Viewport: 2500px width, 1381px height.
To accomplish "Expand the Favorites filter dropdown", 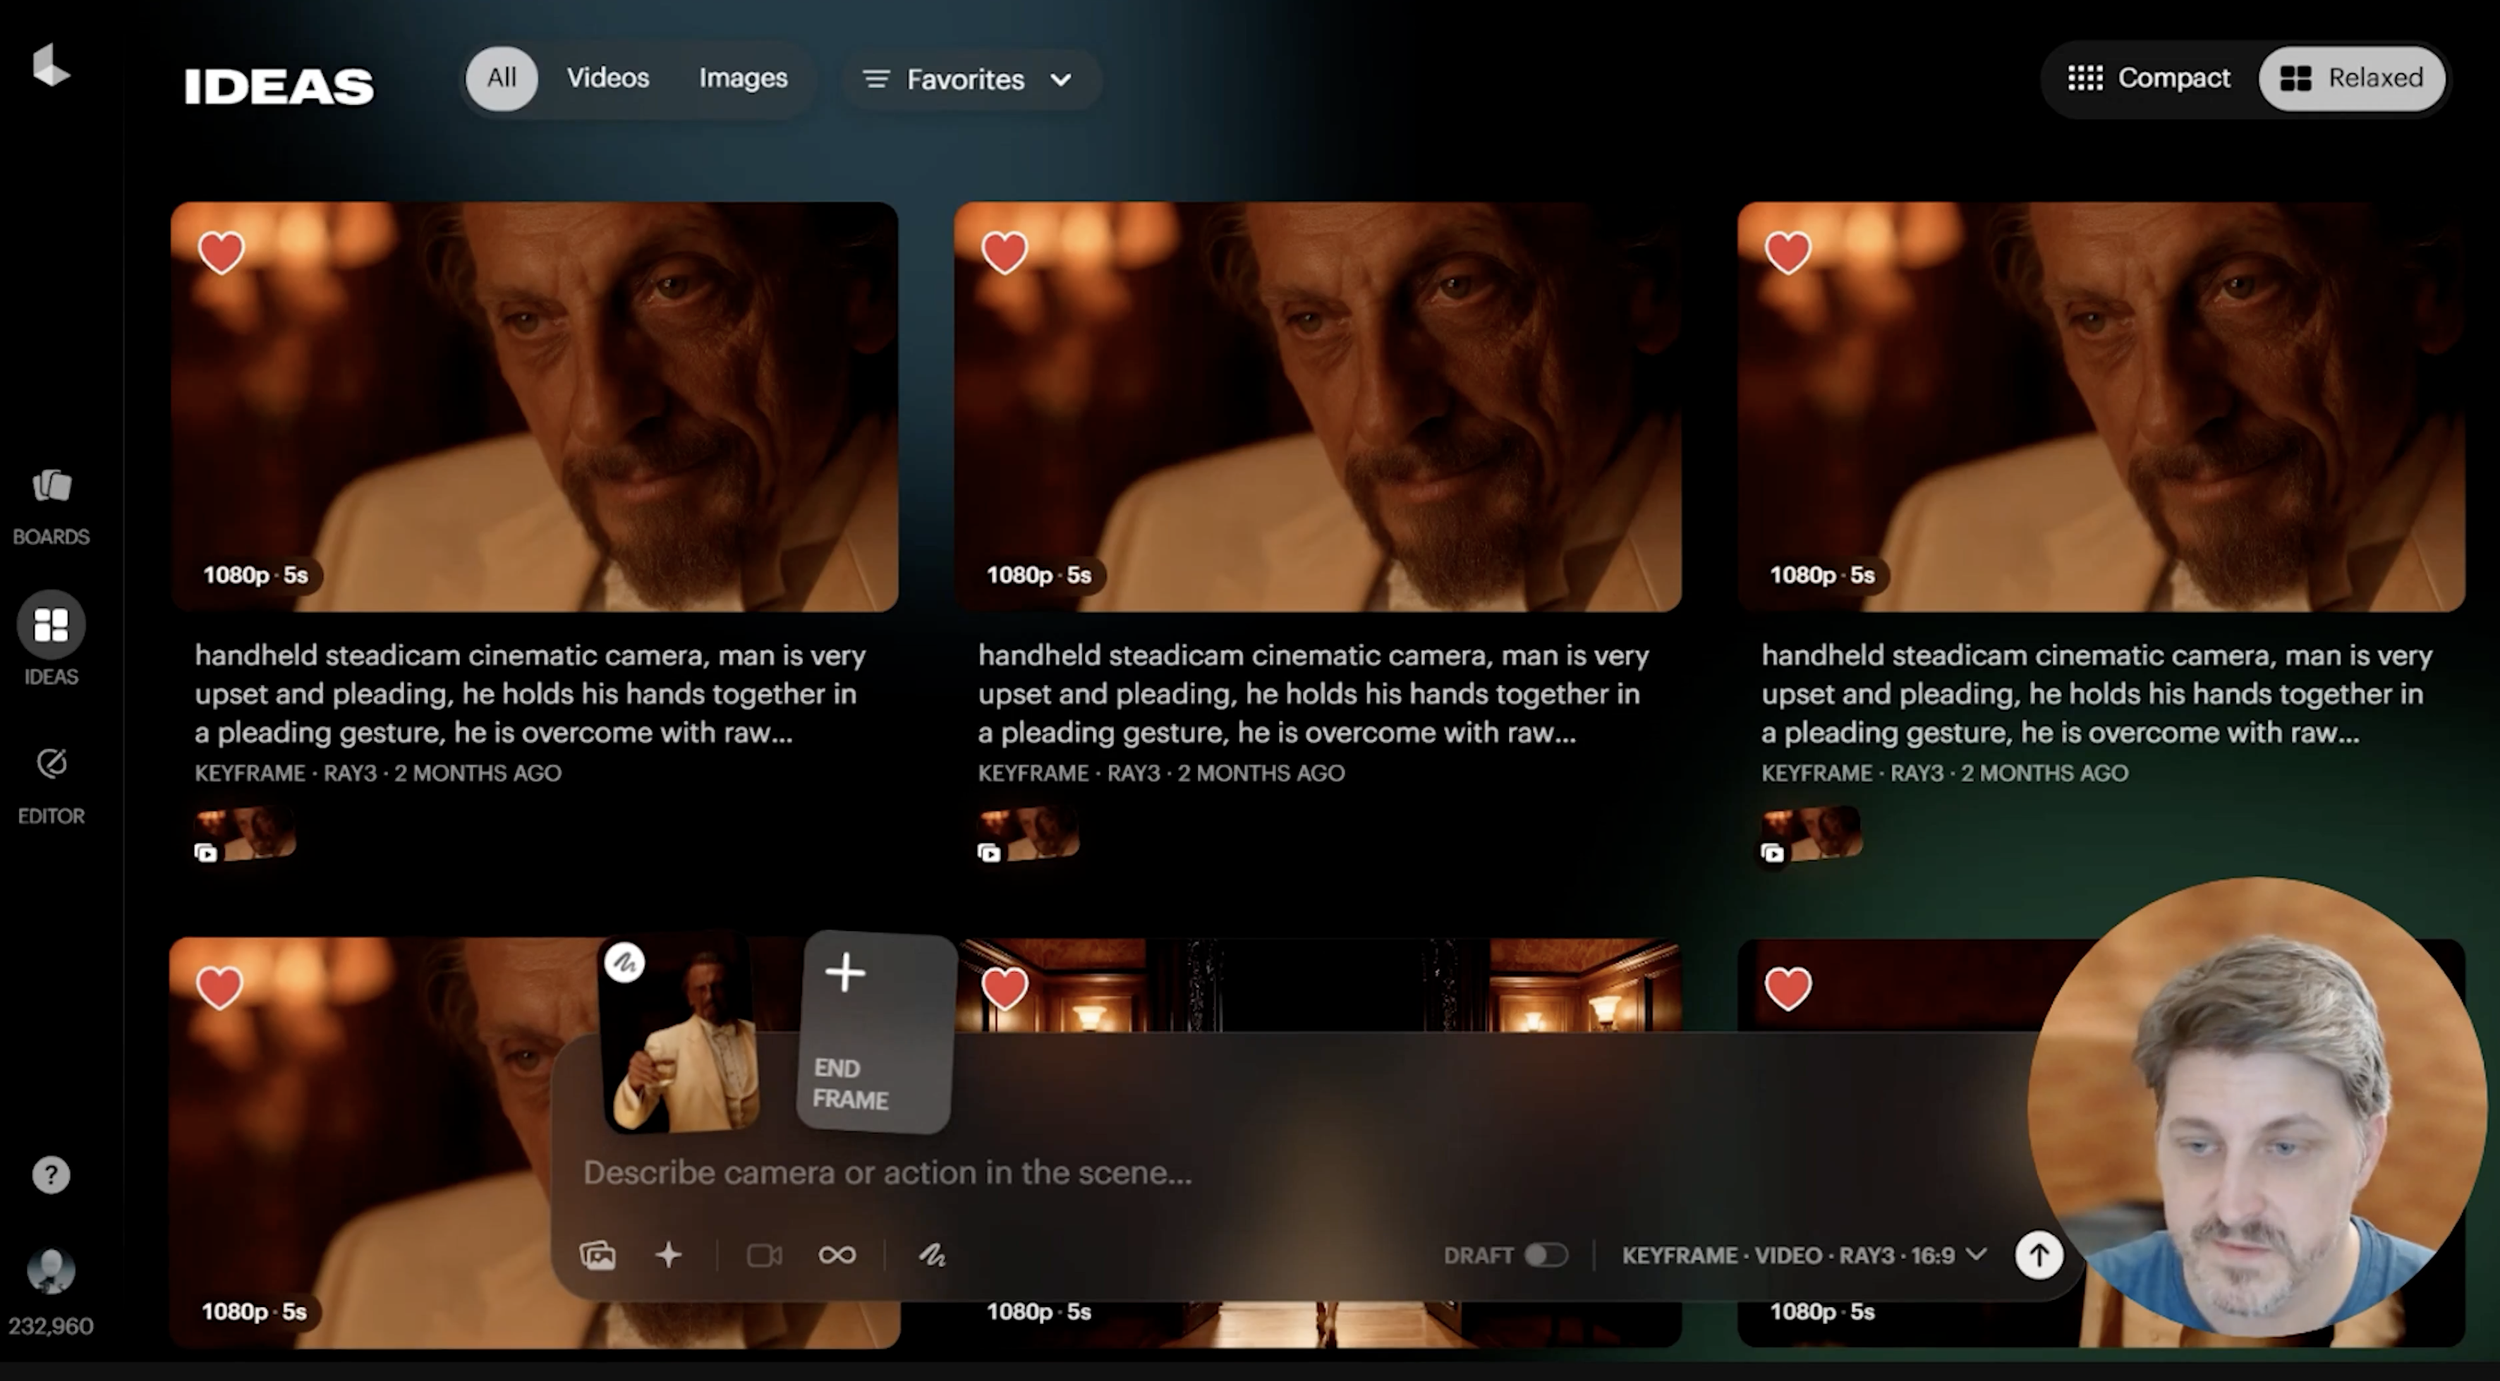I will (x=968, y=79).
